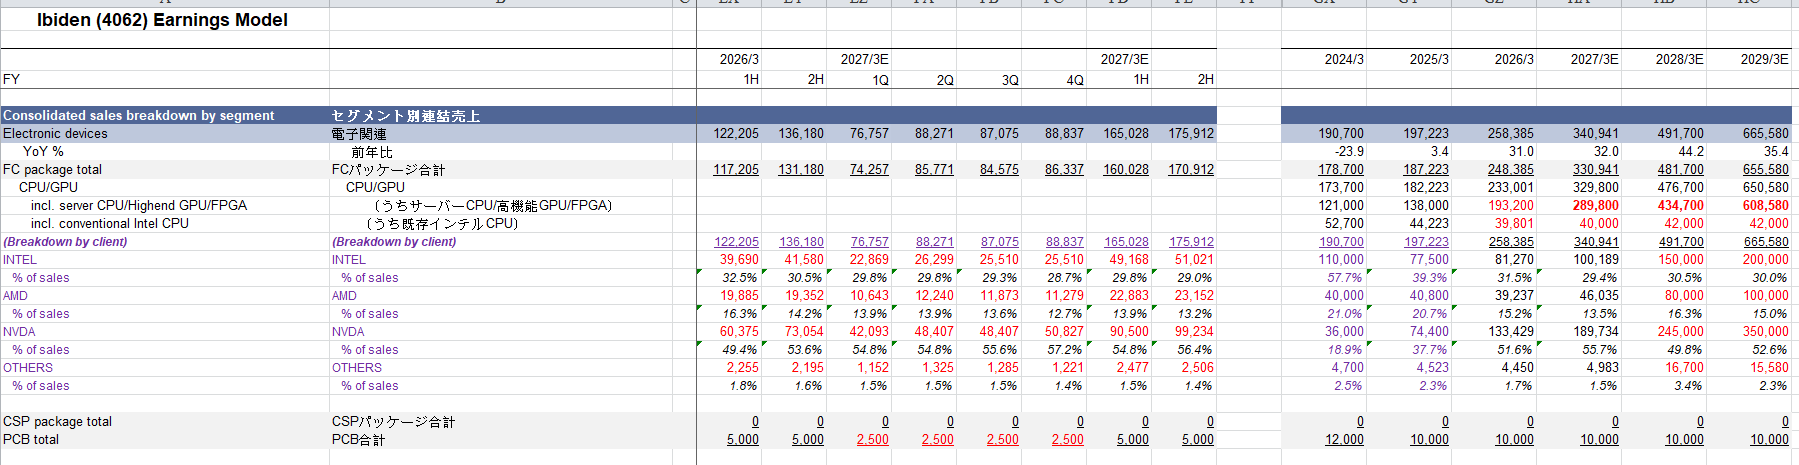Select AMD annual value 46,035
Screen dimensions: 1799x465
pyautogui.click(x=1599, y=296)
